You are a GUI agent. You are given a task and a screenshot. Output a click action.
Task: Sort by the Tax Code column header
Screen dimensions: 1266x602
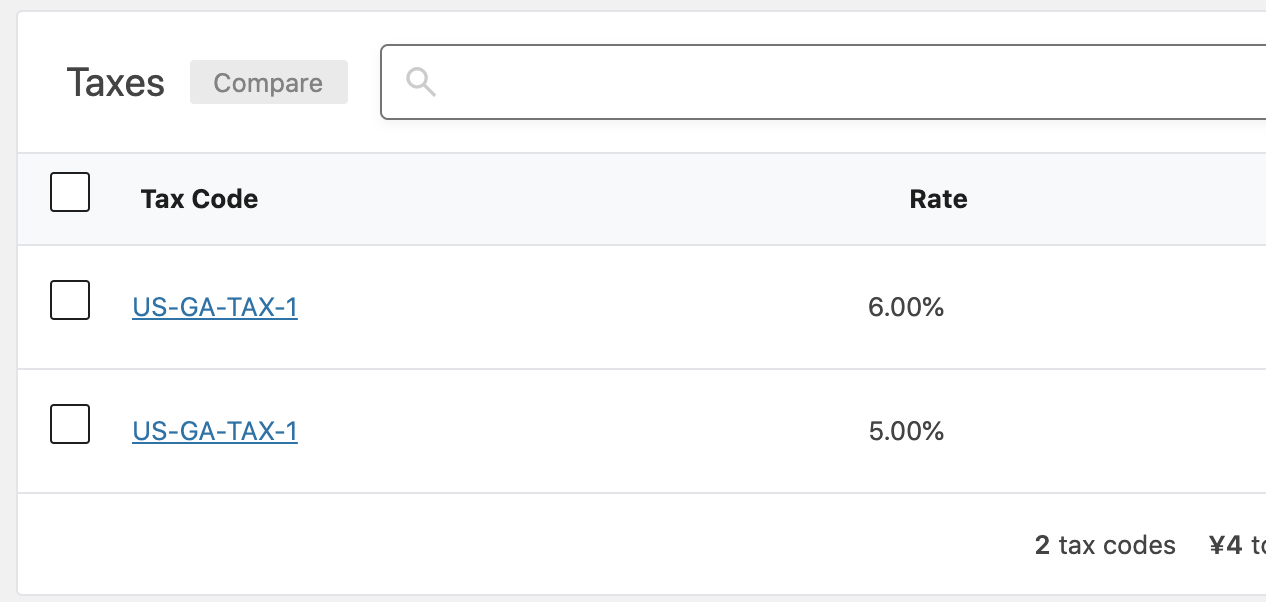[x=199, y=199]
